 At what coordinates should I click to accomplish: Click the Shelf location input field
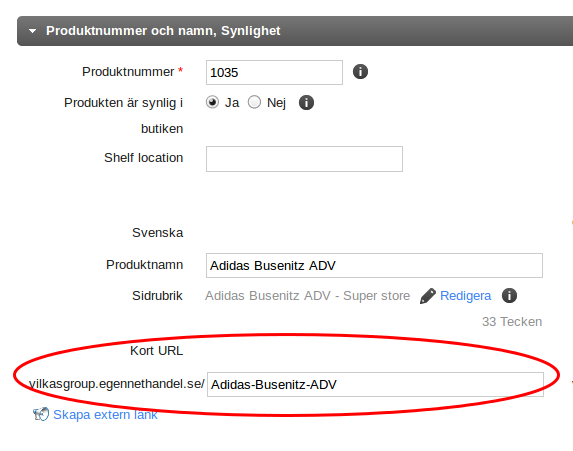(304, 159)
